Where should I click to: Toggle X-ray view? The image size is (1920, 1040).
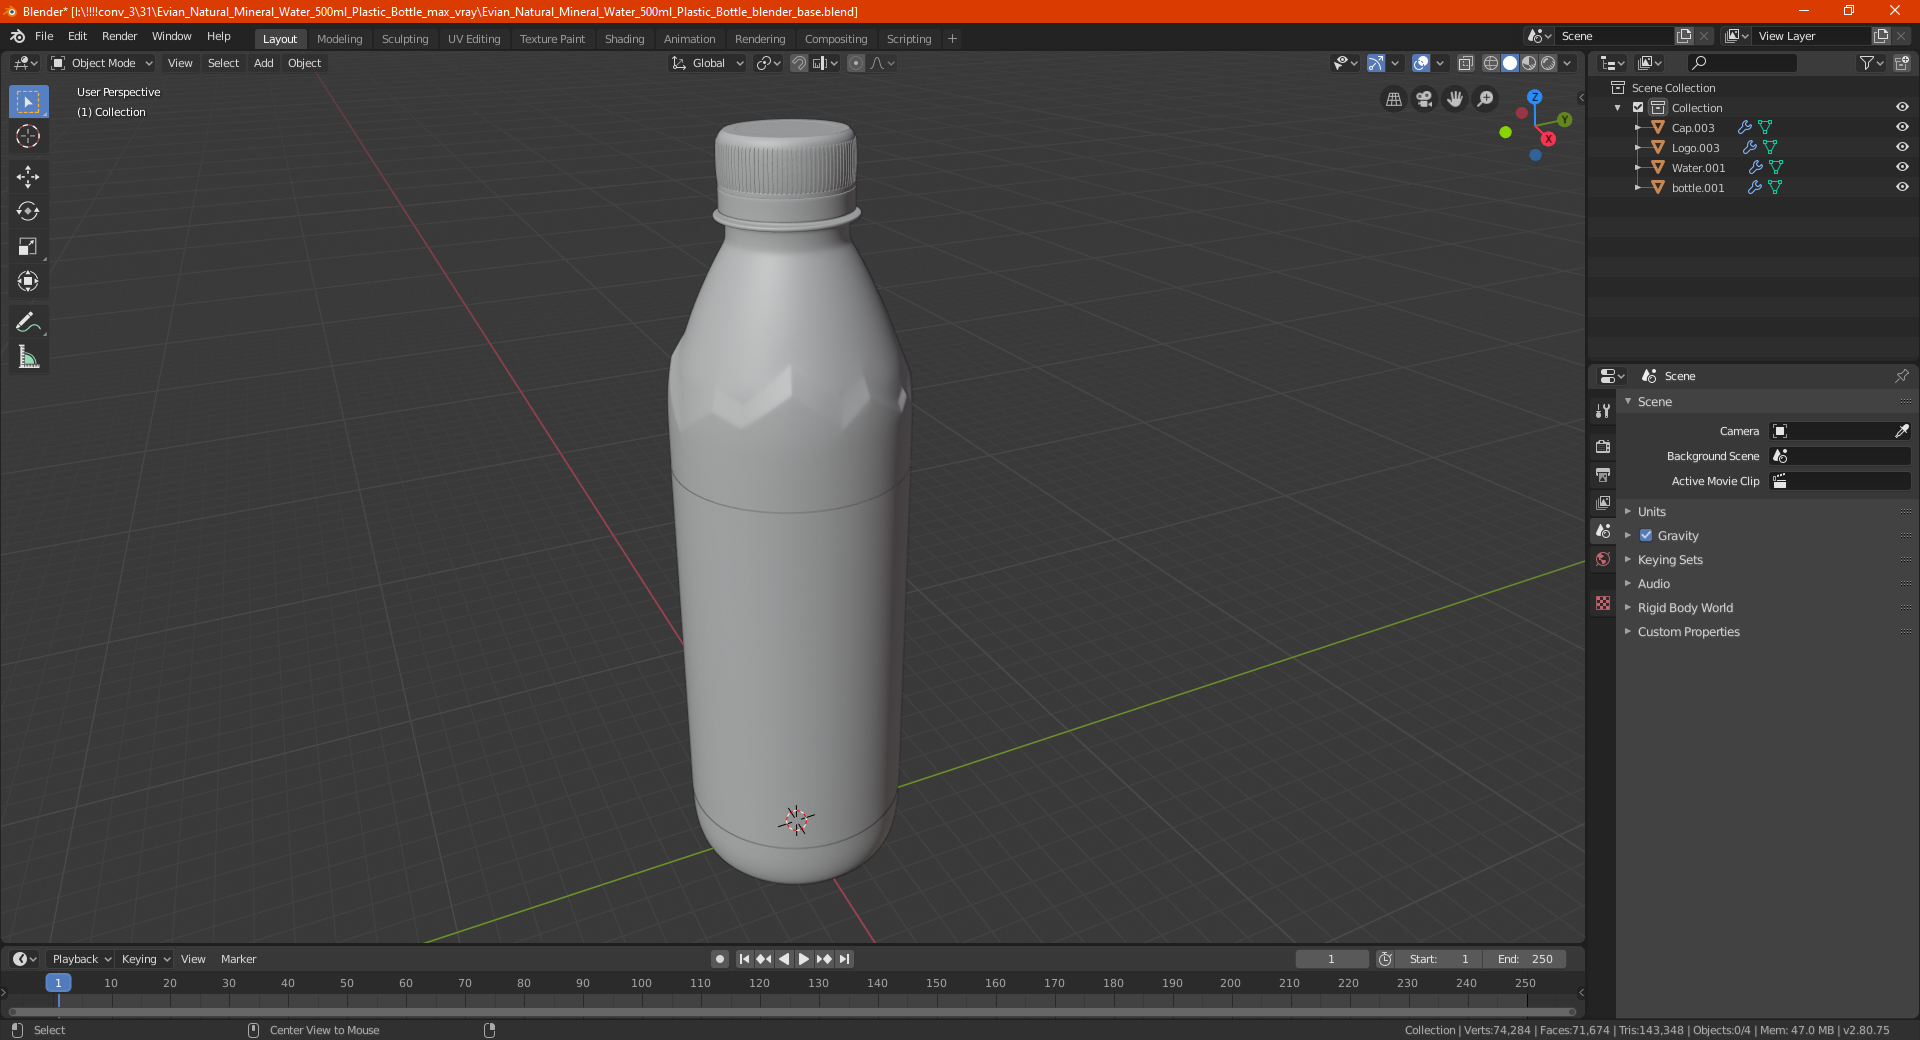(x=1465, y=63)
